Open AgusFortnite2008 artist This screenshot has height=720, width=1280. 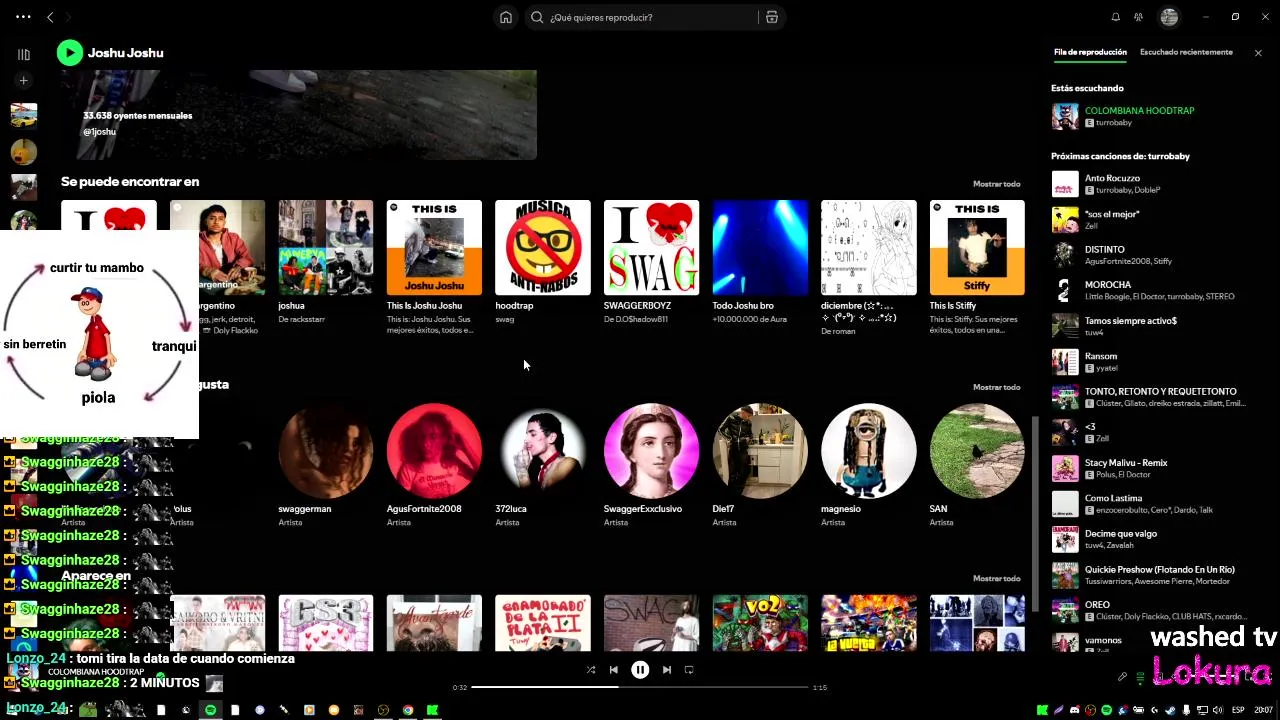click(x=434, y=451)
